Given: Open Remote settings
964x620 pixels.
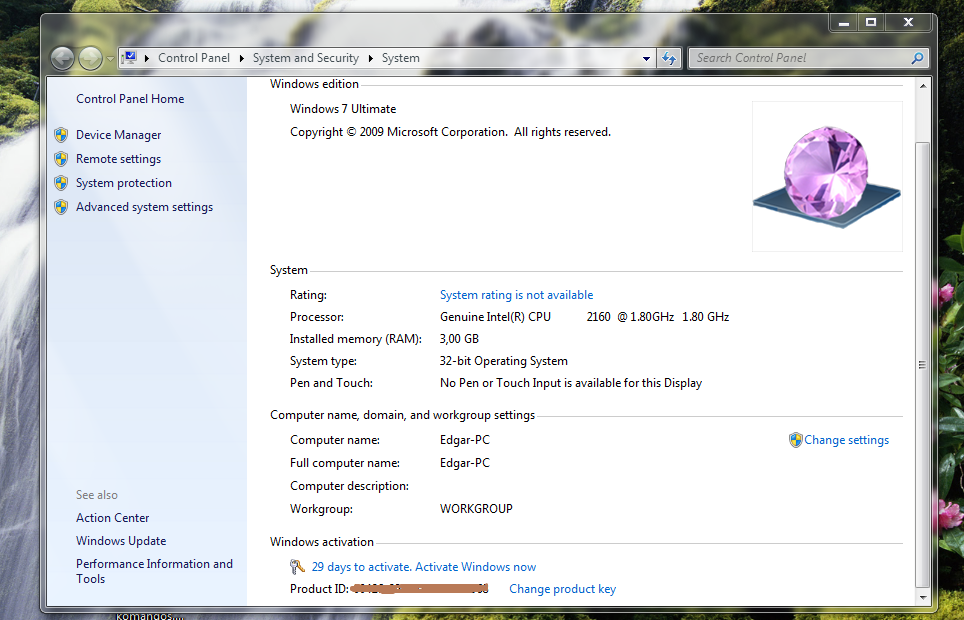Looking at the screenshot, I should coord(118,159).
